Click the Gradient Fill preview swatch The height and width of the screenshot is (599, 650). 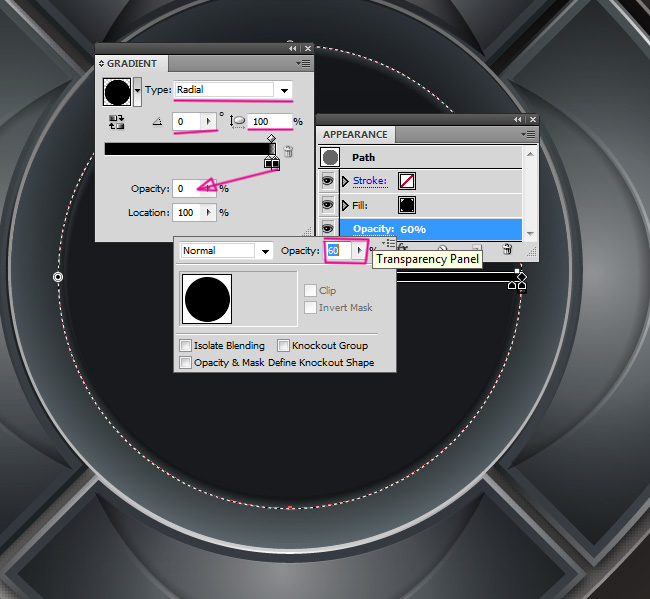[x=117, y=92]
